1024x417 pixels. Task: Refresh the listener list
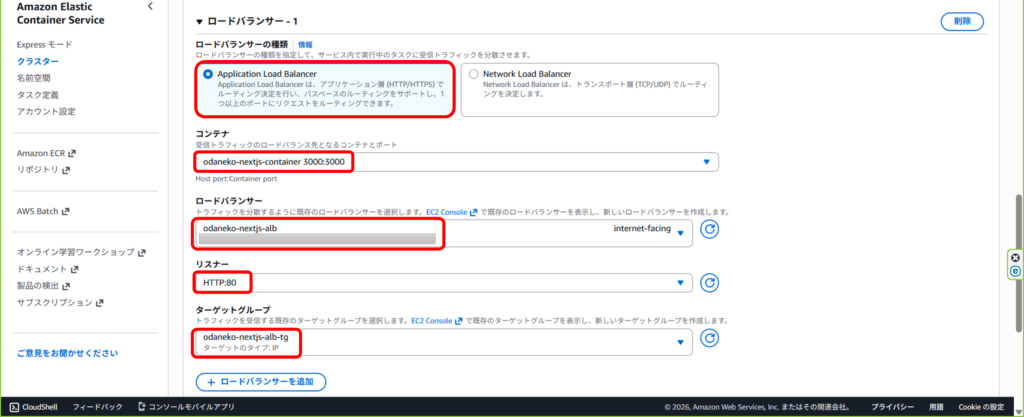pos(709,283)
